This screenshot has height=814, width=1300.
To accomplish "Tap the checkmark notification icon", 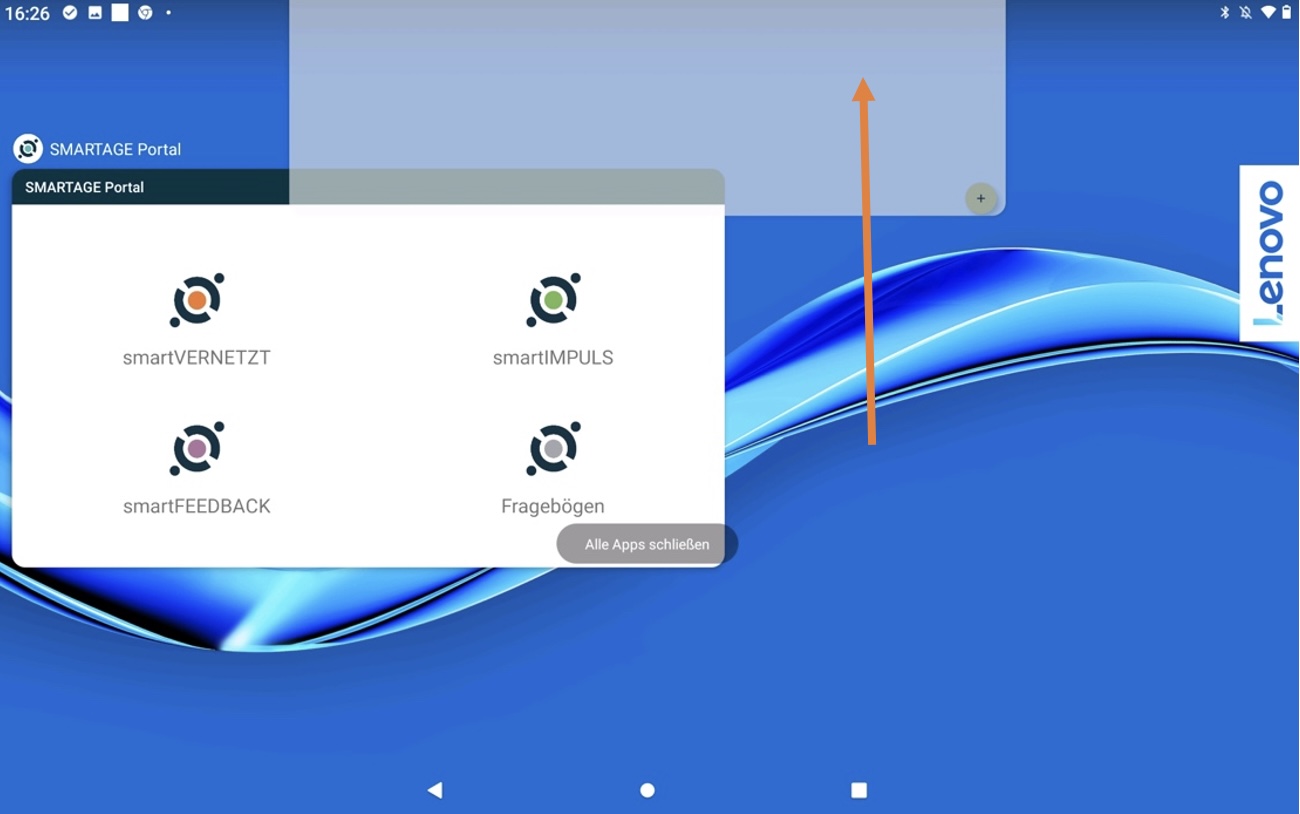I will pos(70,13).
